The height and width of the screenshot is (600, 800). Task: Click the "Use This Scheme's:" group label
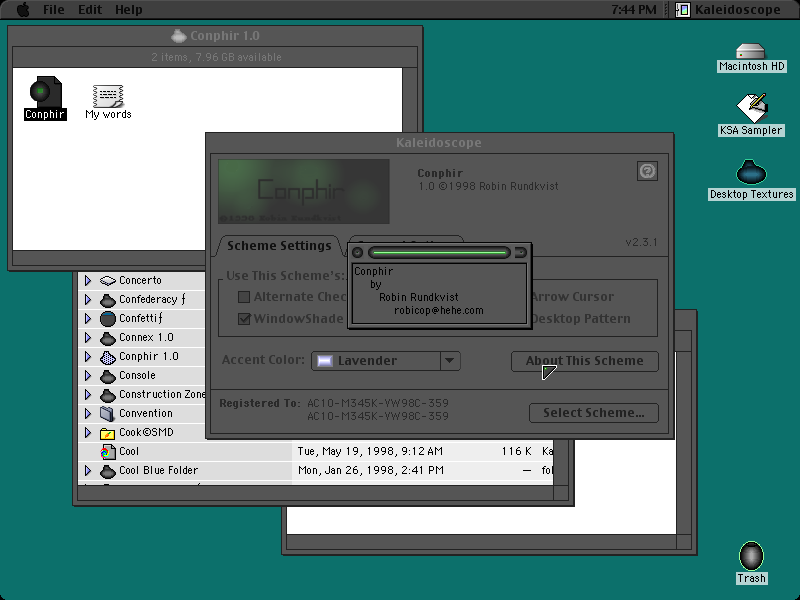[286, 276]
